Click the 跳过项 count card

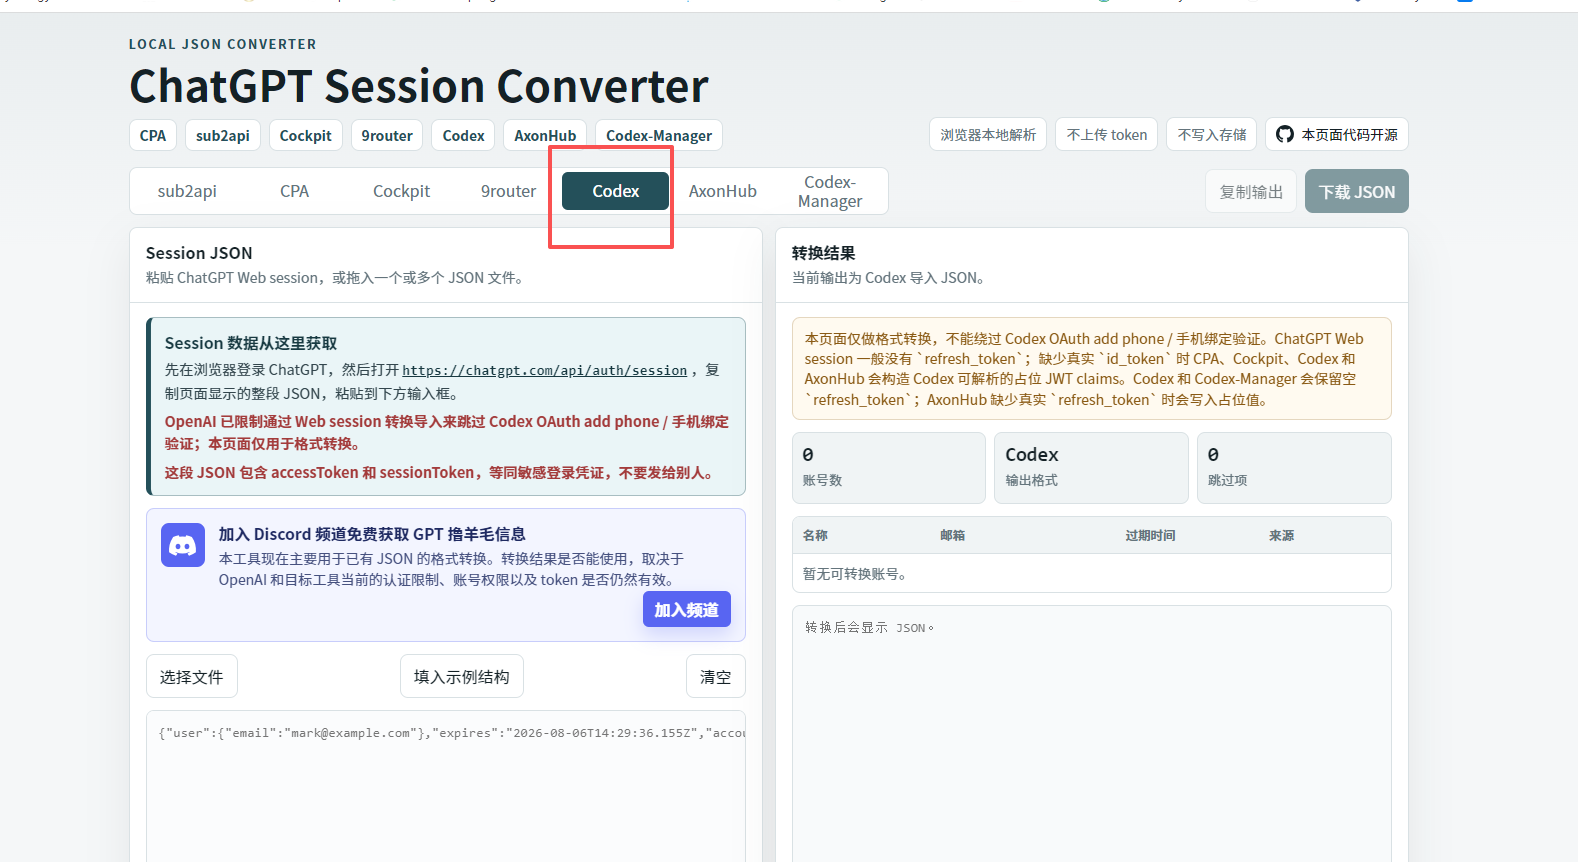pos(1294,467)
